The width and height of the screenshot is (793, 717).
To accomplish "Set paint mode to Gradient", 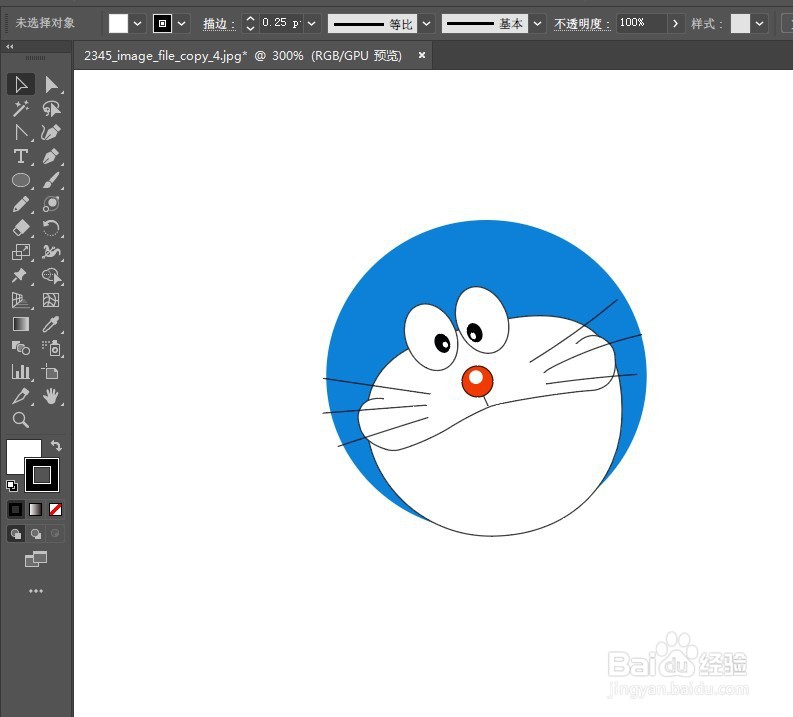I will pos(35,509).
